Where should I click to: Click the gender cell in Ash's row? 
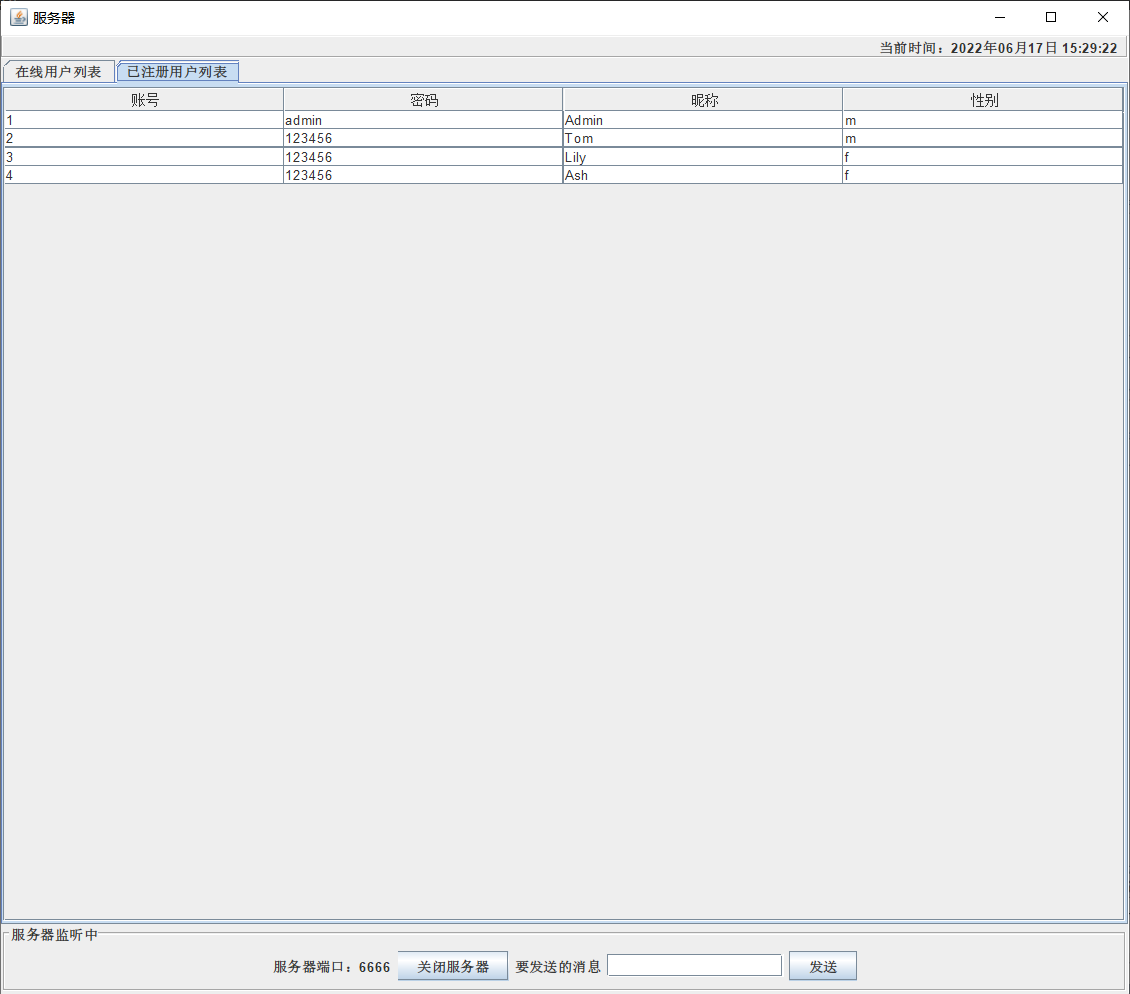click(982, 175)
